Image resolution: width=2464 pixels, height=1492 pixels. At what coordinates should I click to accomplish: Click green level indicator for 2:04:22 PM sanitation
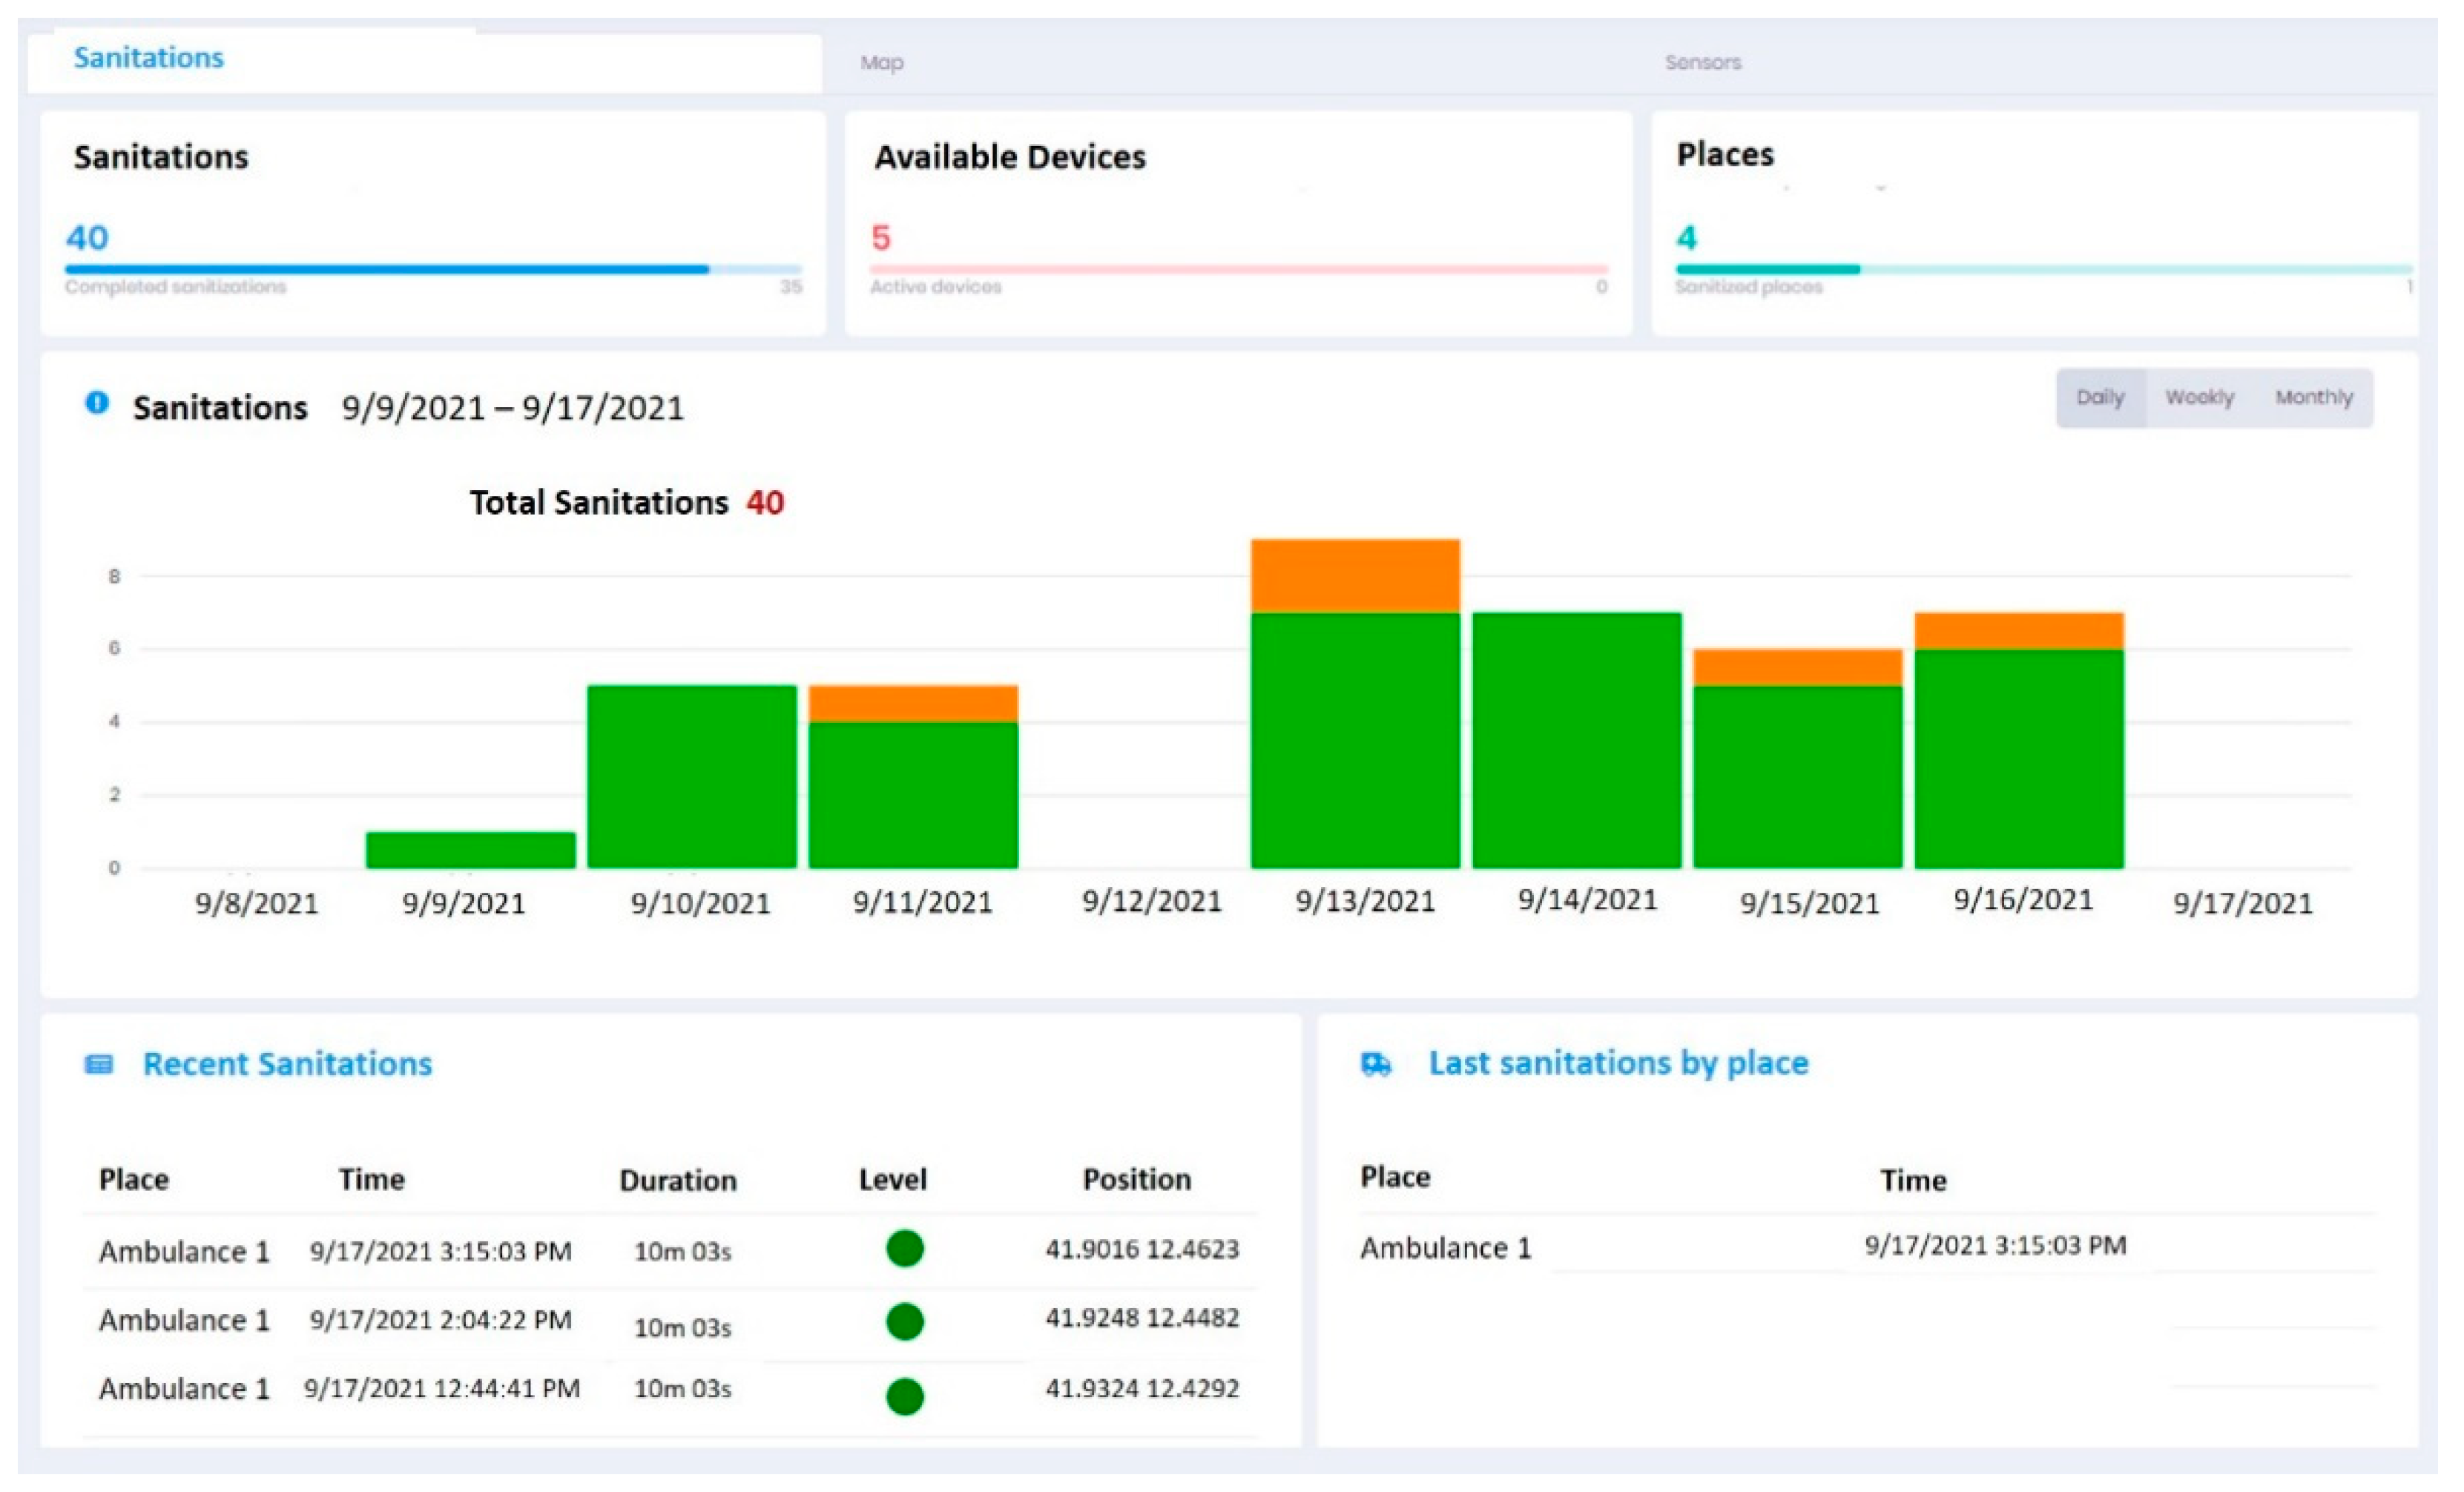904,1322
